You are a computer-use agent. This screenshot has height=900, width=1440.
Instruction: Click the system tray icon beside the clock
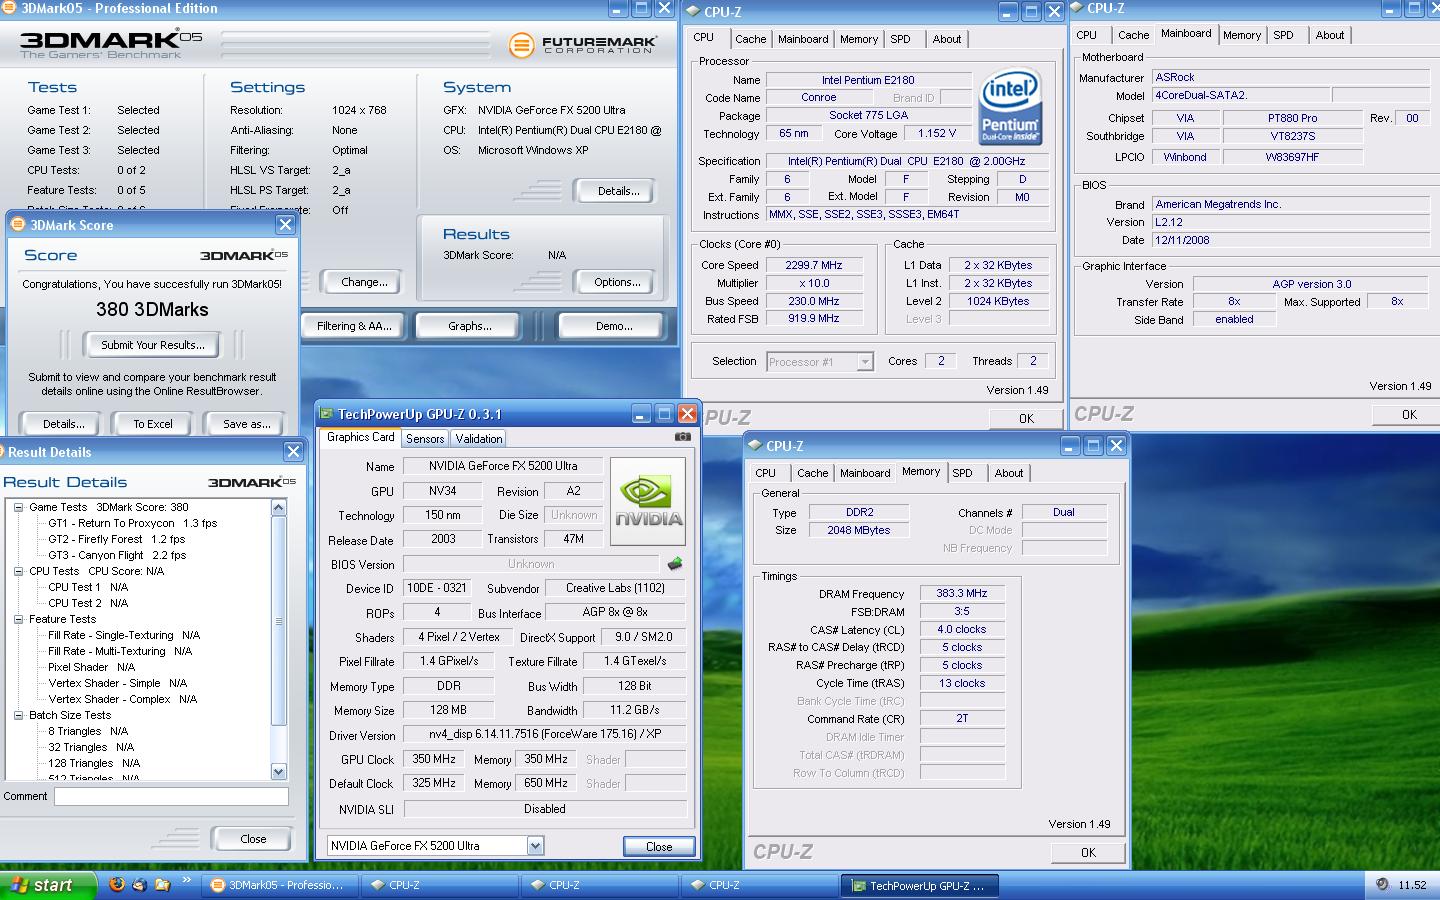(x=1382, y=884)
